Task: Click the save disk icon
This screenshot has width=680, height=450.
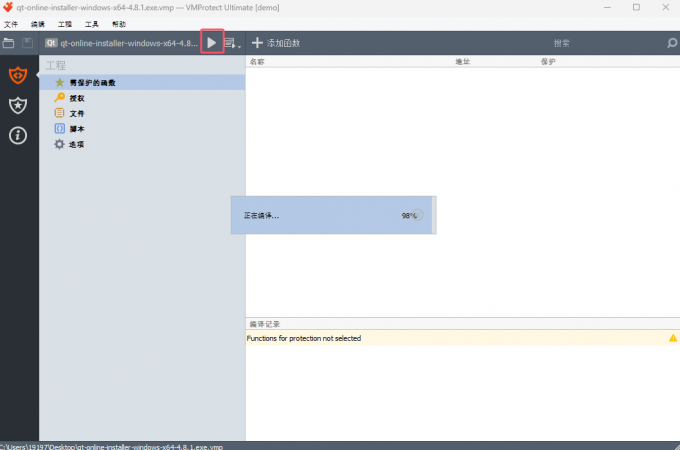Action: click(28, 43)
